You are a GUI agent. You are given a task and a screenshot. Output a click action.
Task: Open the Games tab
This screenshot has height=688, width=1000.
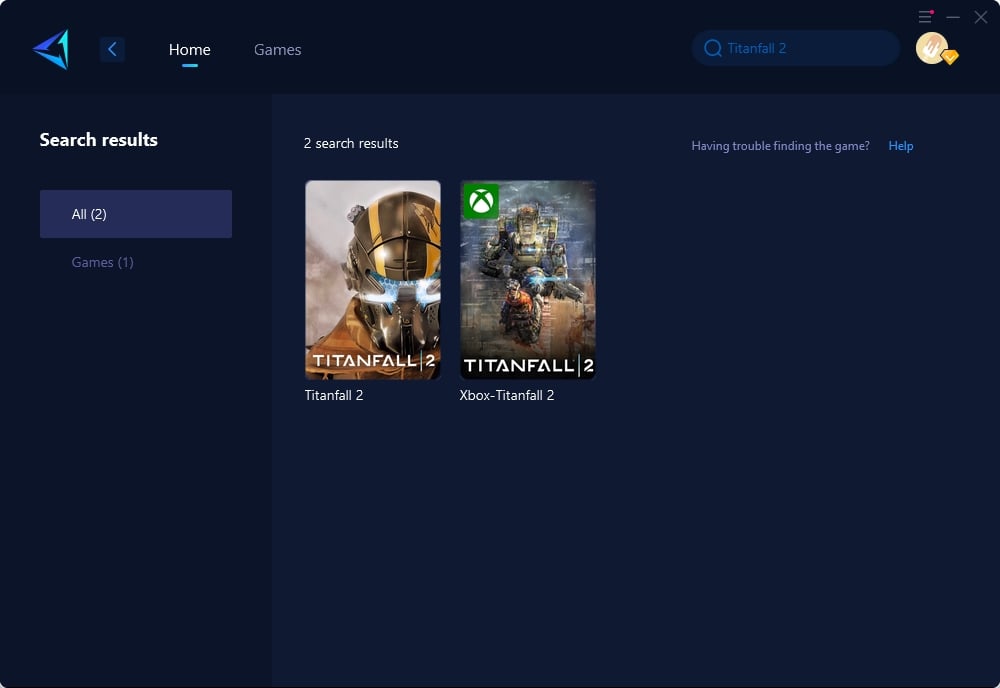(277, 50)
